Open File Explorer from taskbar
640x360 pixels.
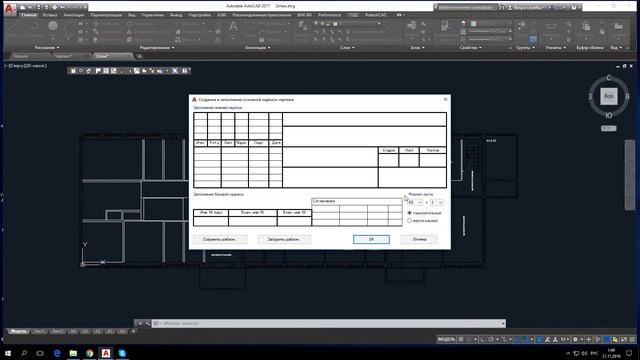73,353
